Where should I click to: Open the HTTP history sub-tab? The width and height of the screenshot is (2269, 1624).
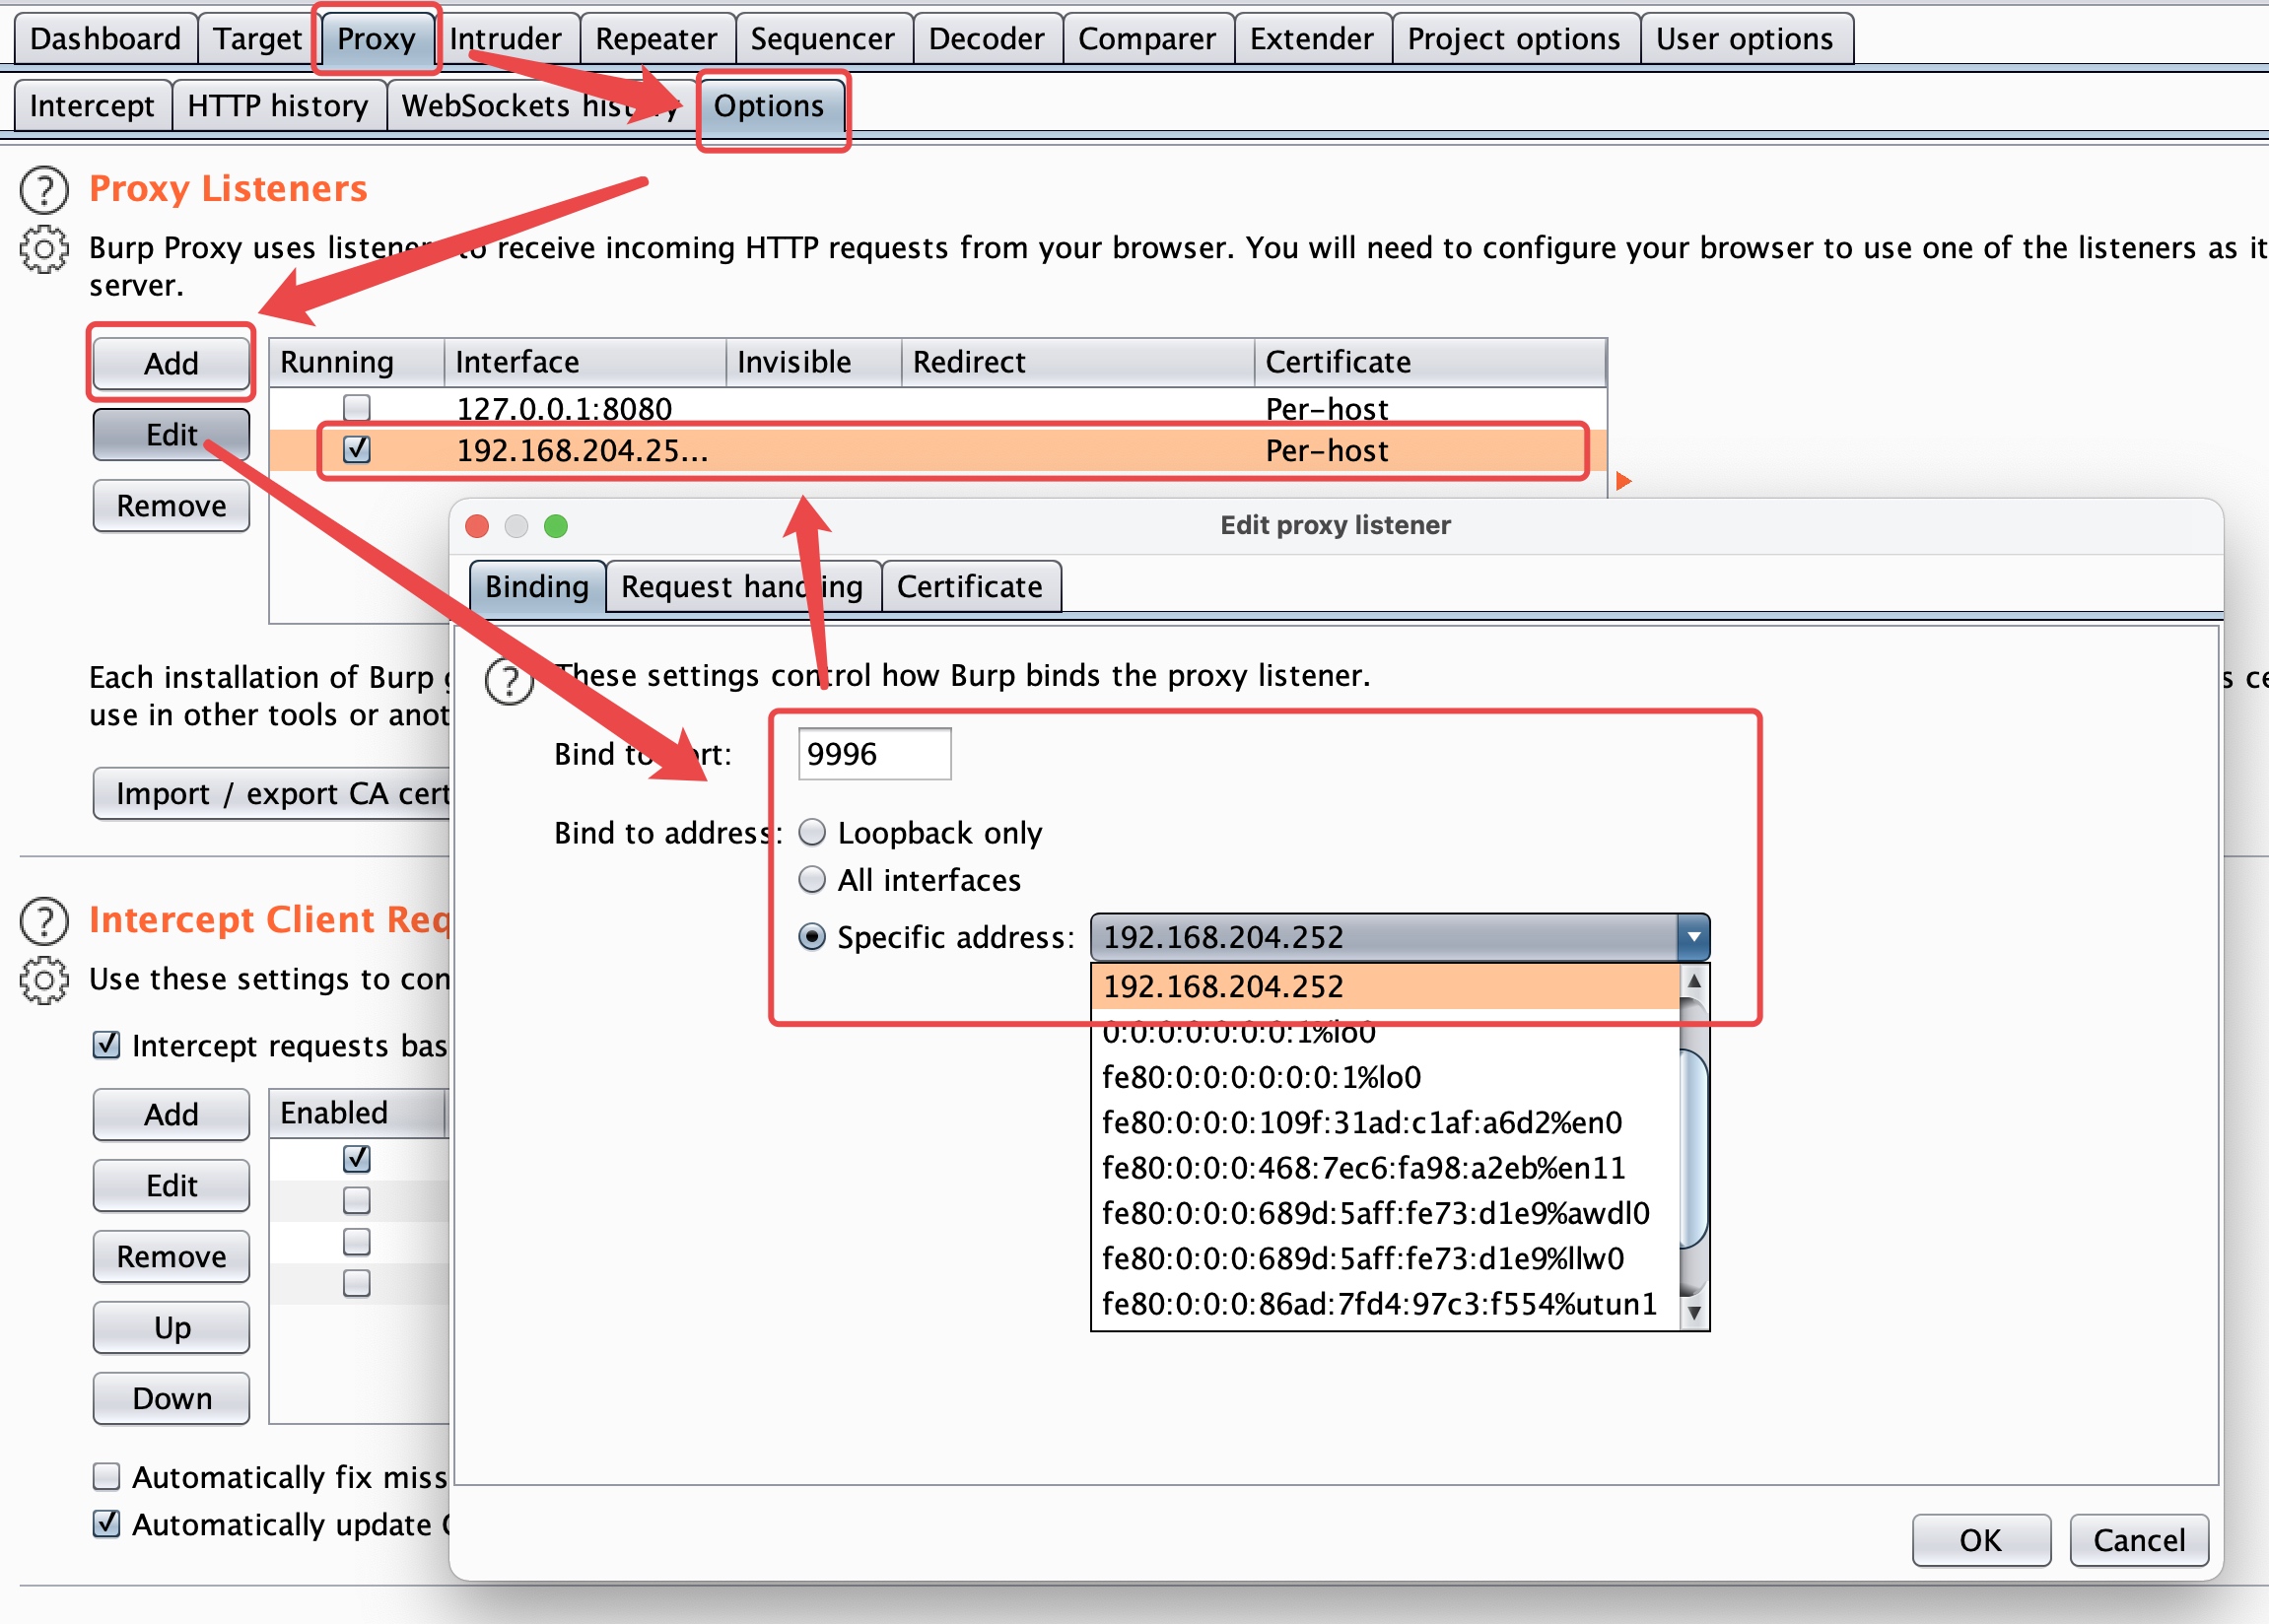point(277,106)
